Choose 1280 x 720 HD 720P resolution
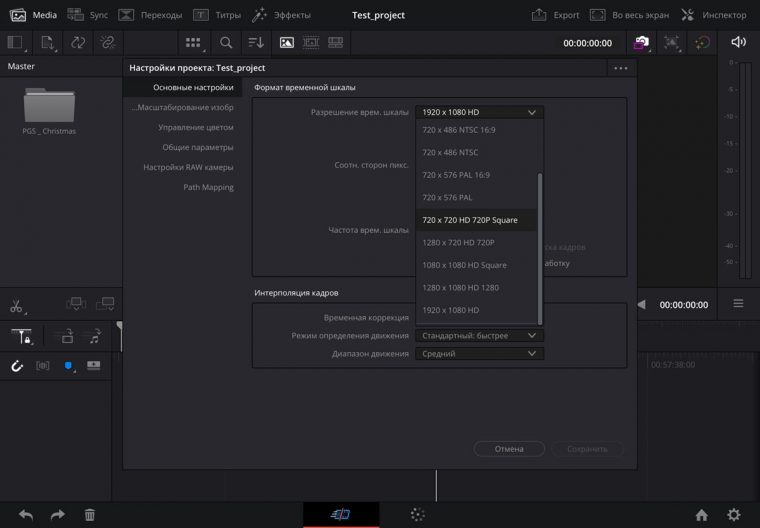This screenshot has height=528, width=760. (458, 242)
